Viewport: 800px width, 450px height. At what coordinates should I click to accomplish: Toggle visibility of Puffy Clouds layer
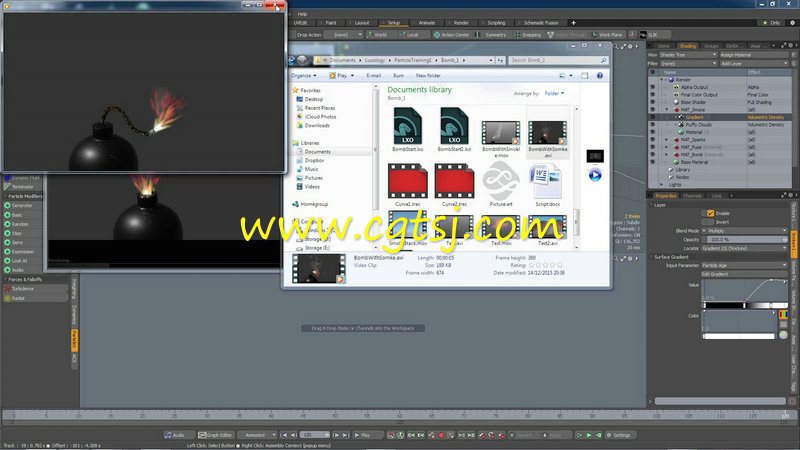(x=652, y=124)
